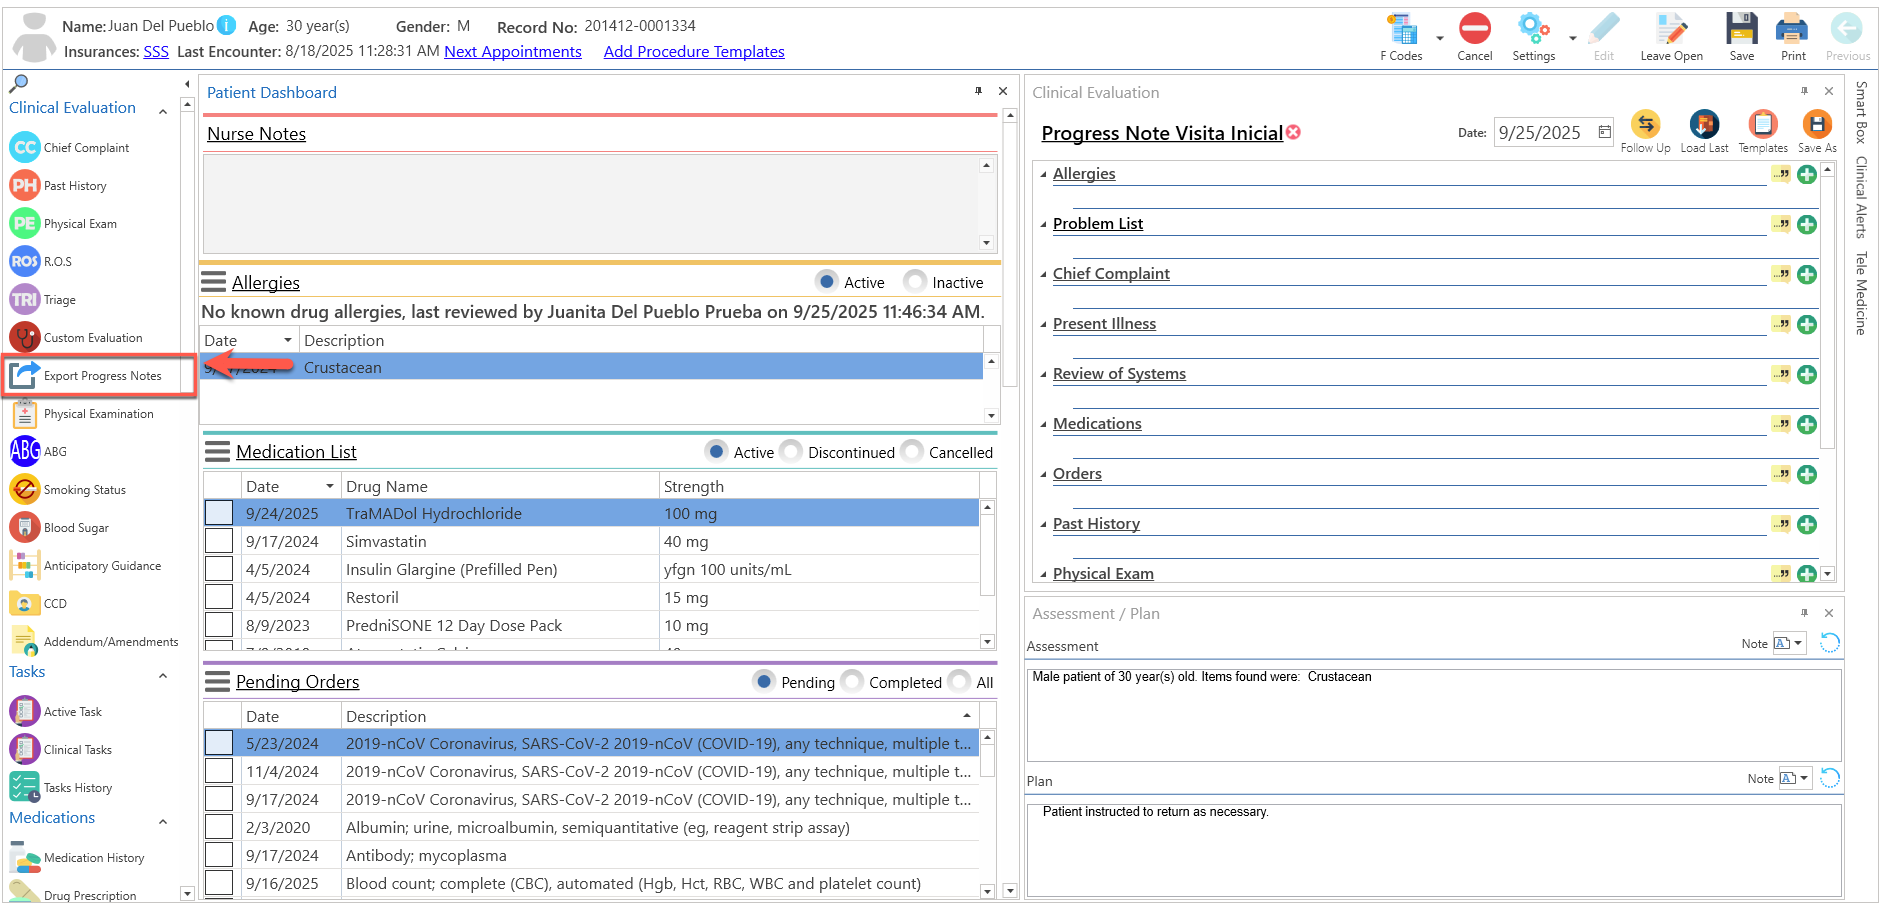Screen dimensions: 1884x907
Task: Open Smoking Status sidebar item
Action: (x=68, y=489)
